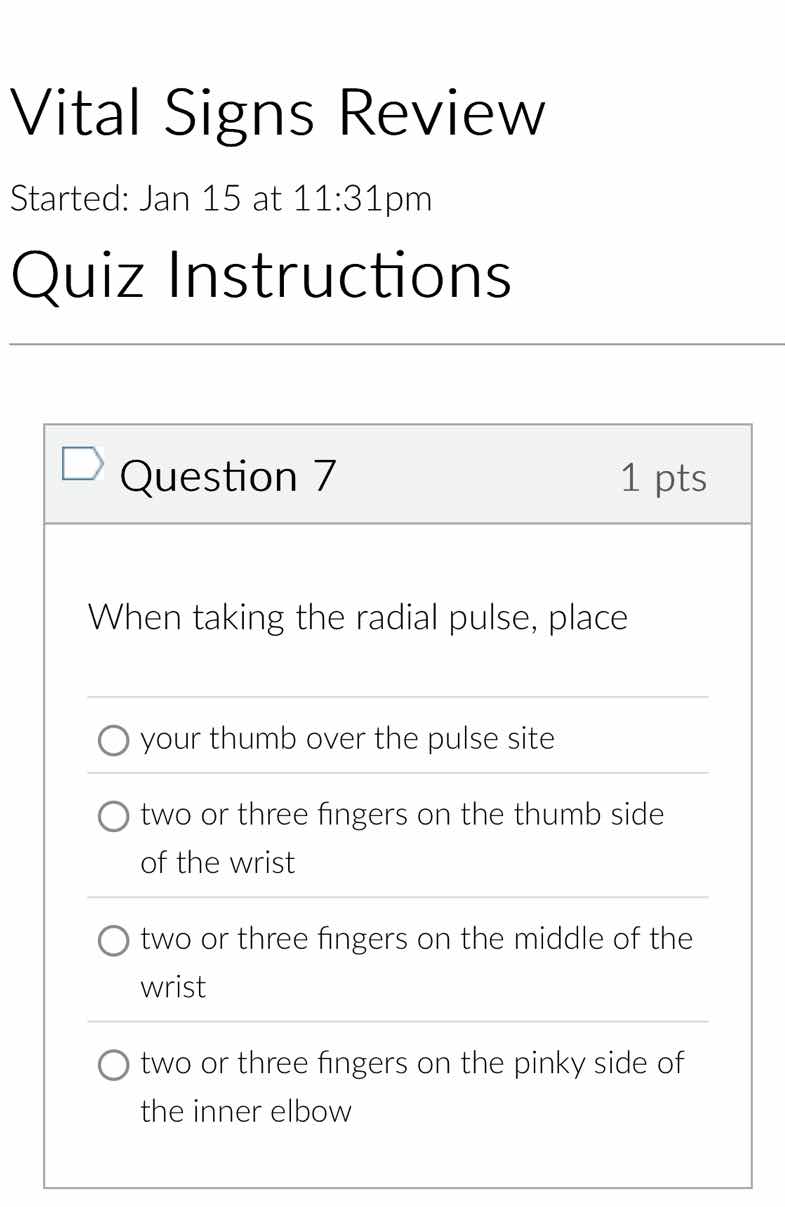The image size is (785, 1207).
Task: Select 'two or three fingers on the middle of the wrist'
Action: [x=113, y=940]
